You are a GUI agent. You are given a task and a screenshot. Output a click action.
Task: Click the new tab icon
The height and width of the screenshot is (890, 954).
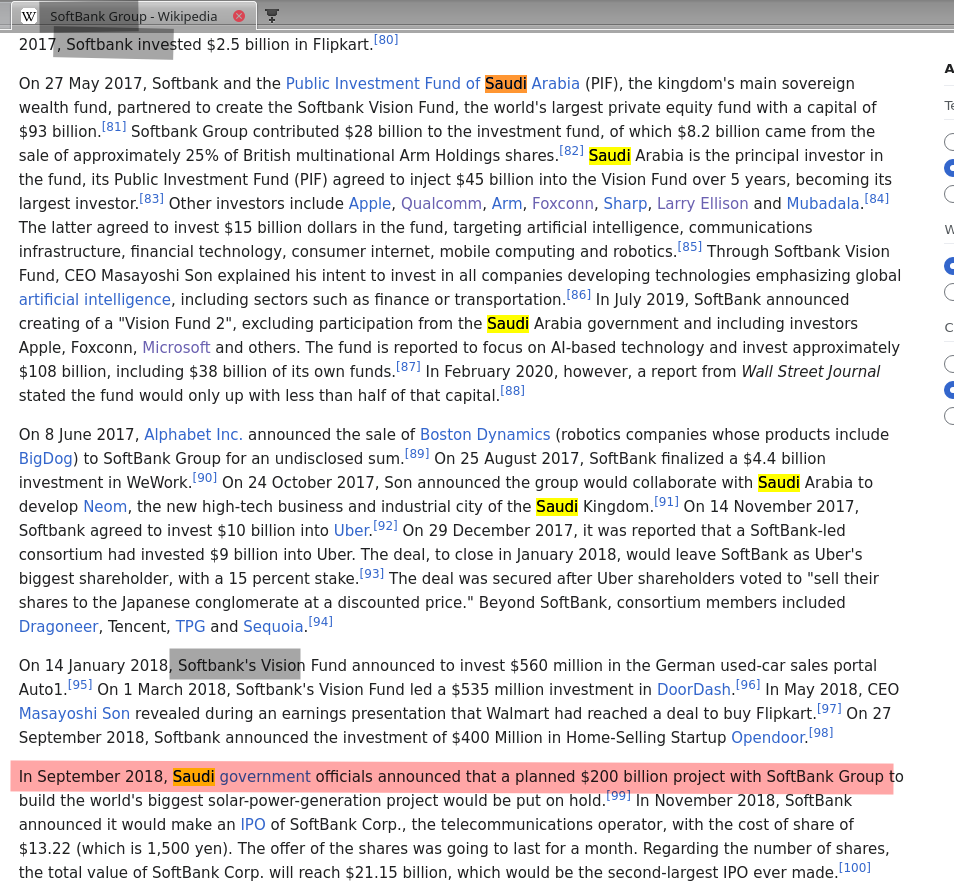pos(272,16)
